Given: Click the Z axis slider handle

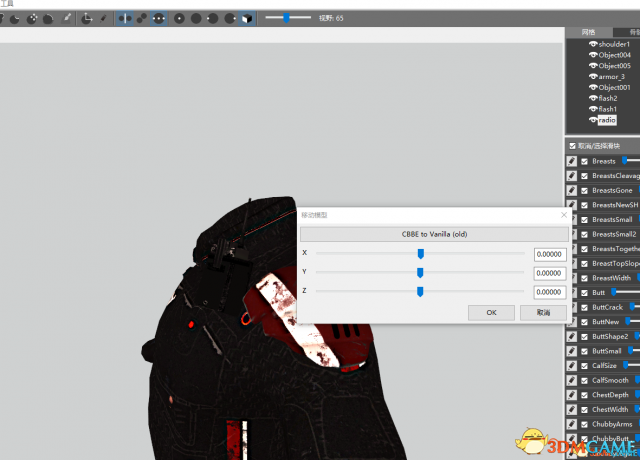Looking at the screenshot, I should coord(420,291).
